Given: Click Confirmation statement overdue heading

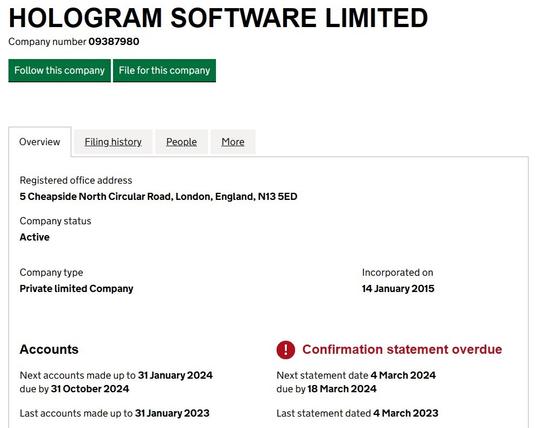Looking at the screenshot, I should tap(402, 349).
